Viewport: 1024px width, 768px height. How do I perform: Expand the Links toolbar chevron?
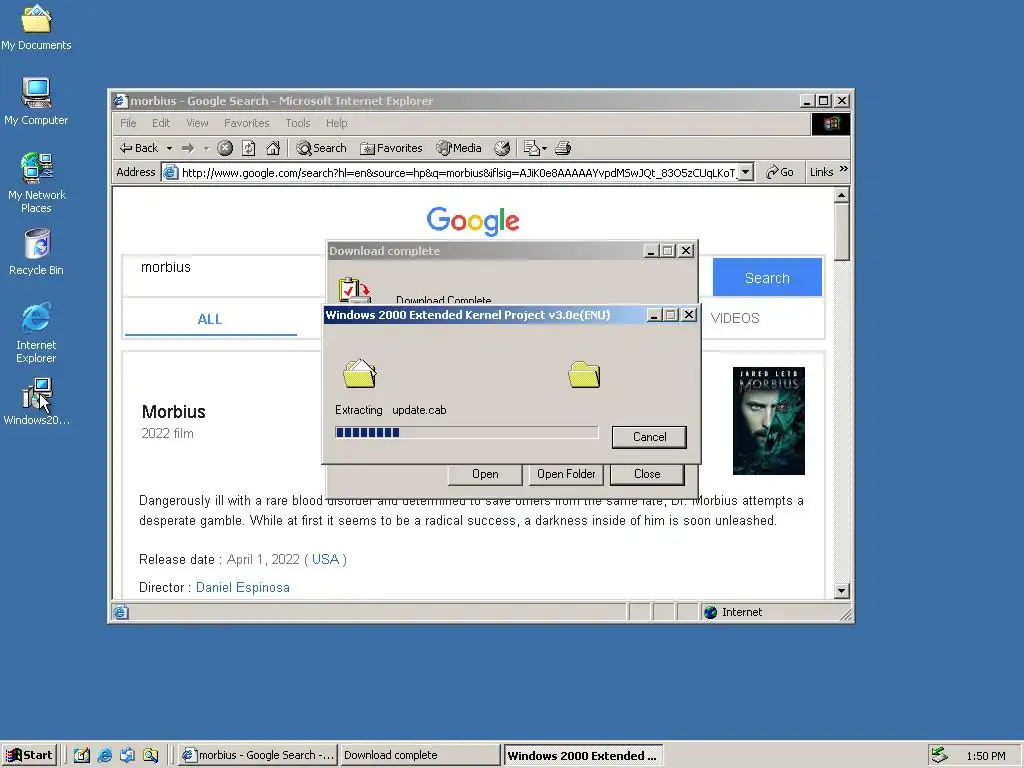[x=843, y=169]
